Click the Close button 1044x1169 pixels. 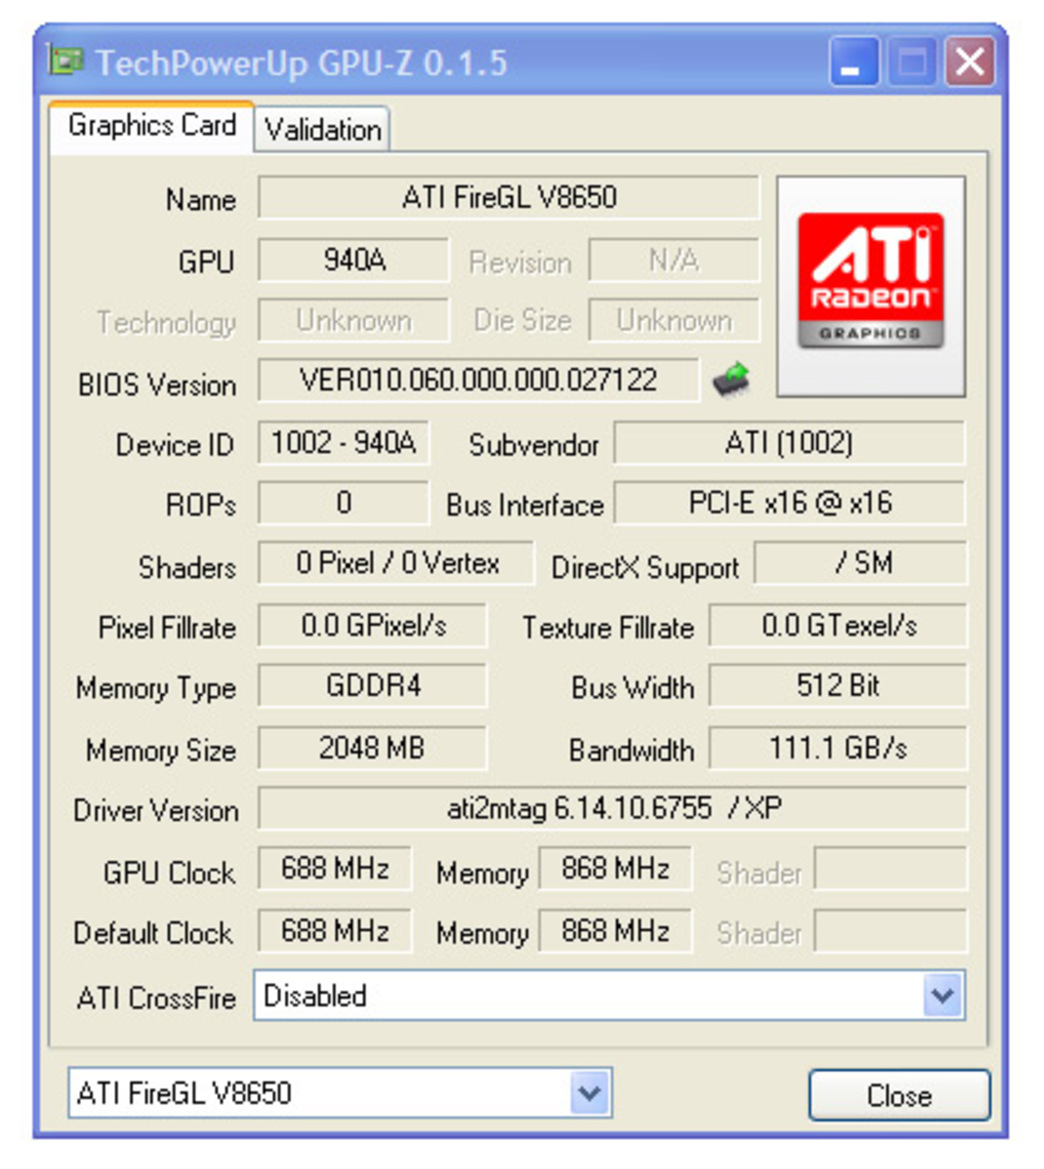tap(899, 1095)
